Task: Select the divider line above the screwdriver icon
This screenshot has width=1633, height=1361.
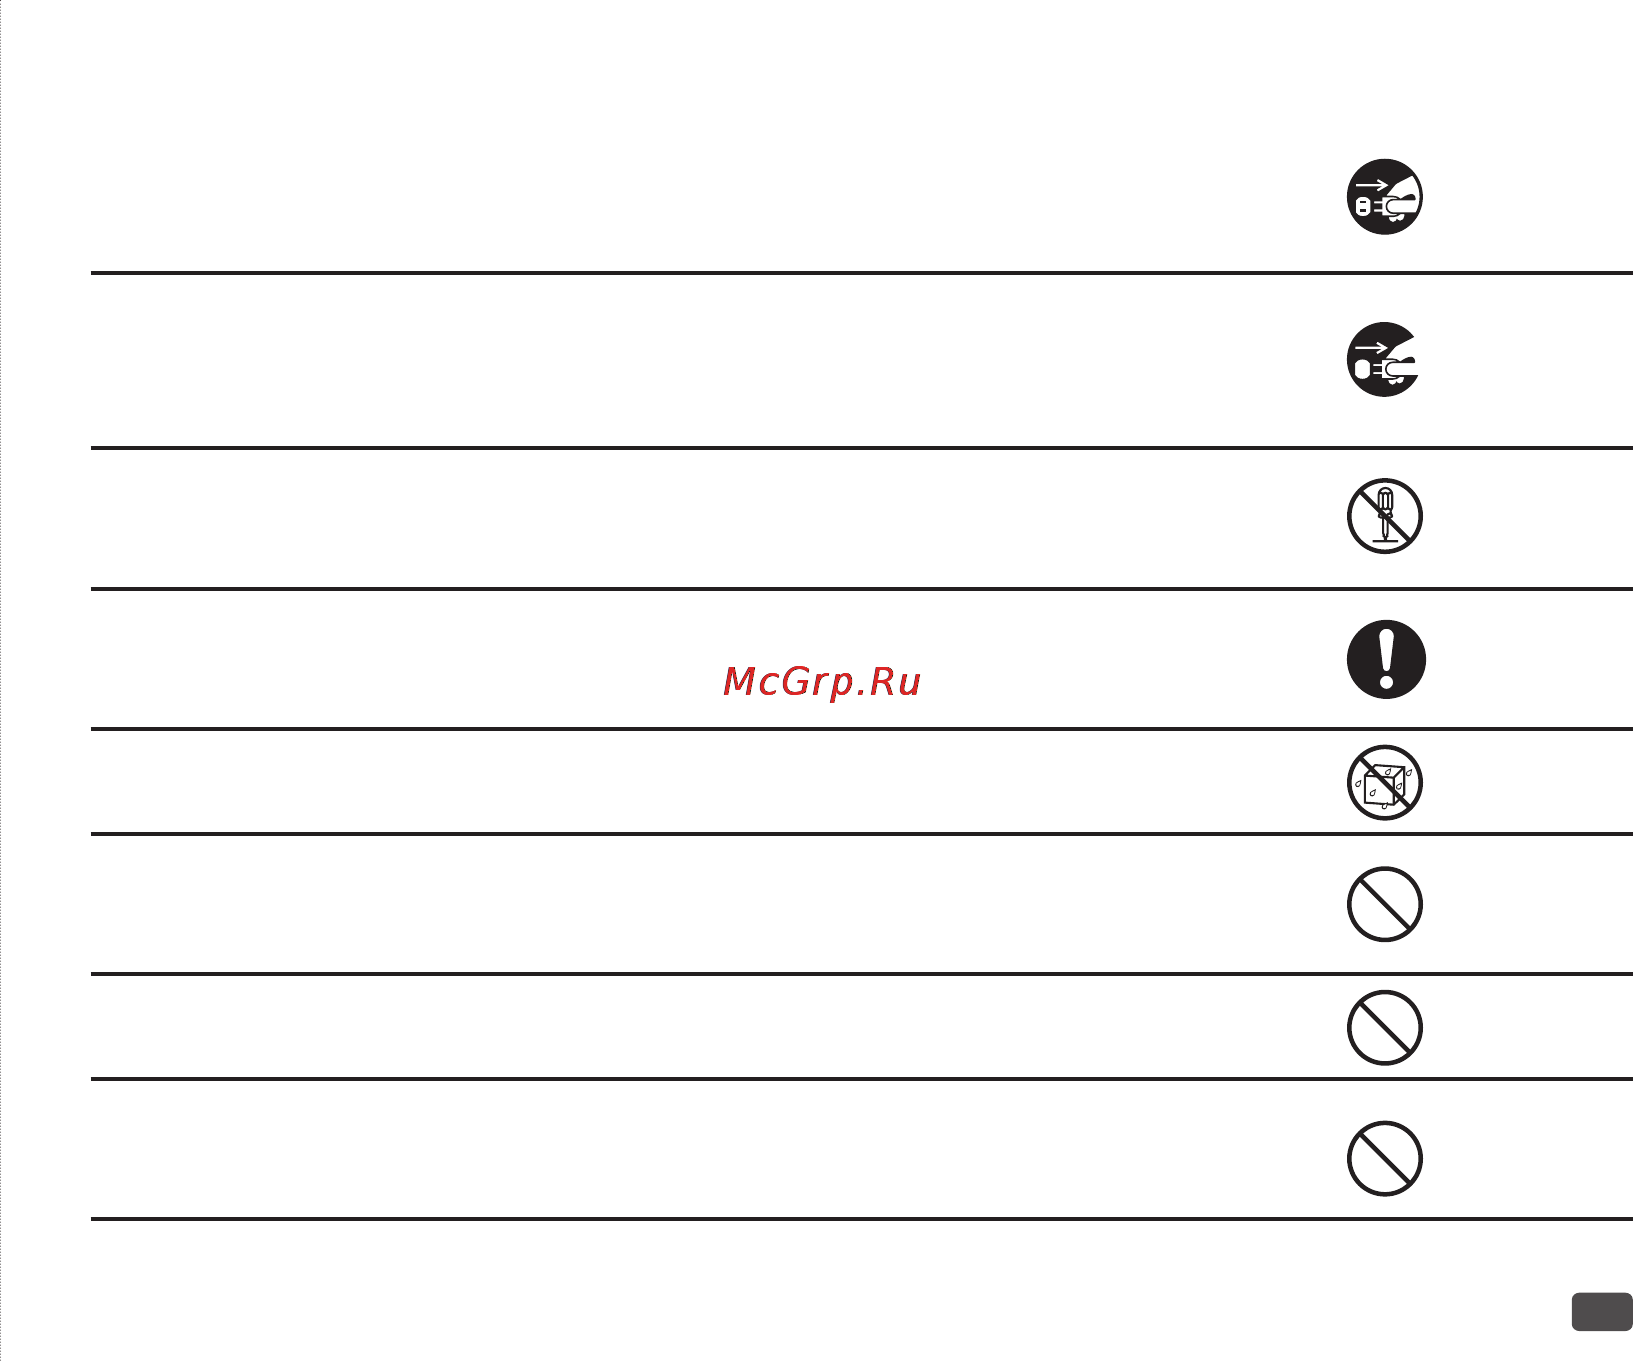Action: 862,448
